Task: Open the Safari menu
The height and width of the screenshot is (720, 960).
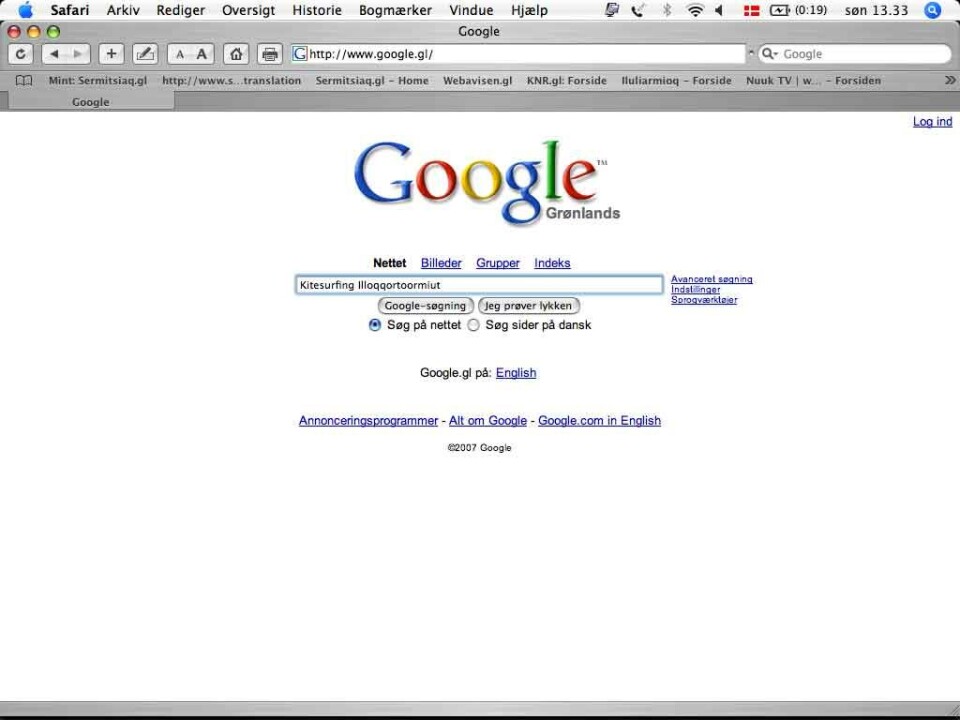Action: tap(70, 10)
